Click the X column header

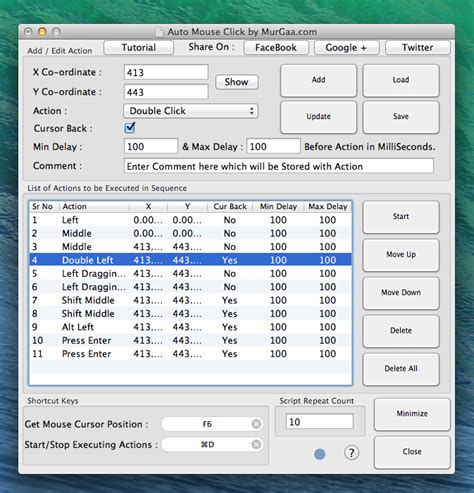[x=148, y=207]
